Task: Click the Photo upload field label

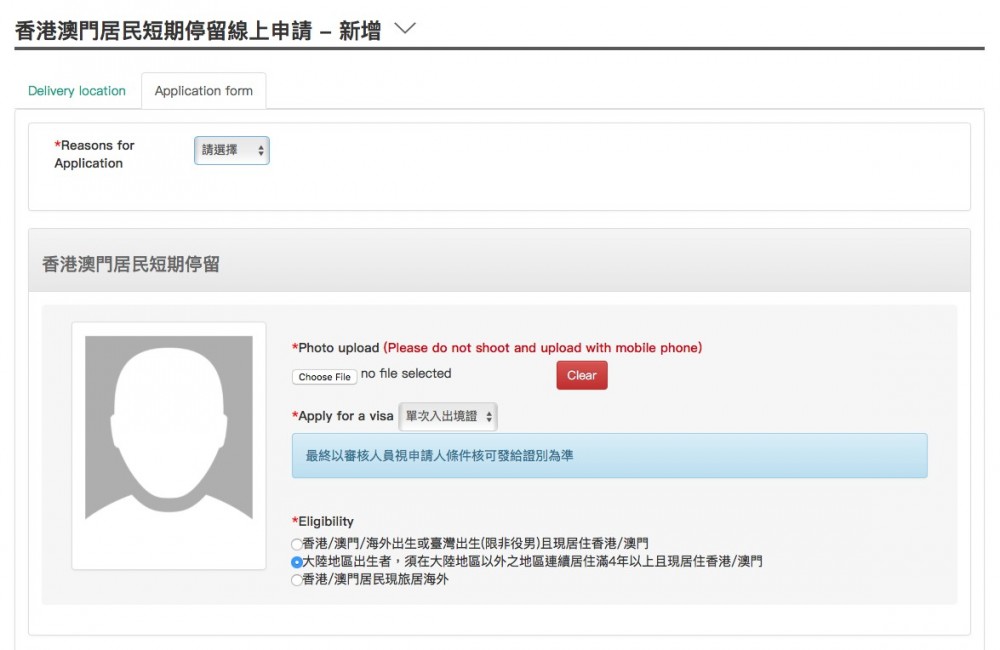Action: [338, 348]
